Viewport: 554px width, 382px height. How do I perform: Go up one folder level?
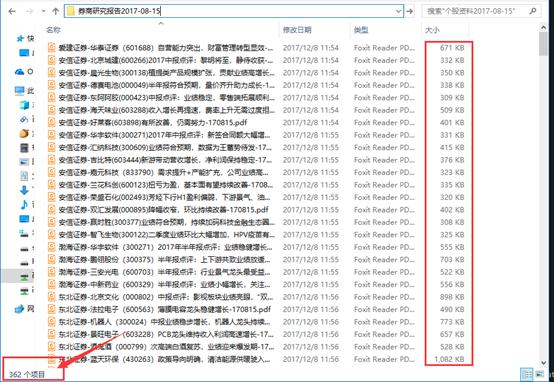tap(55, 11)
